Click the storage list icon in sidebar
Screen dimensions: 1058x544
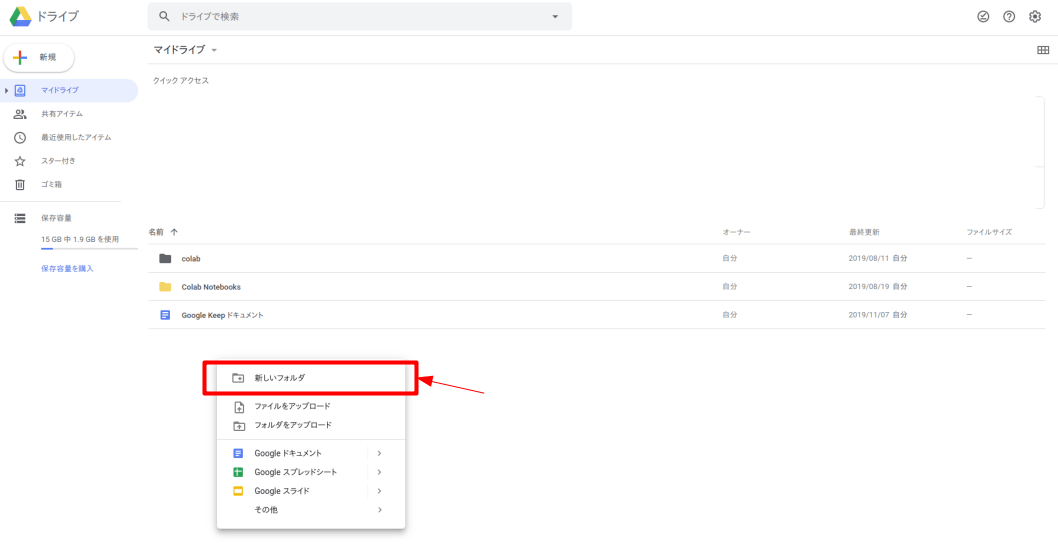(x=20, y=218)
